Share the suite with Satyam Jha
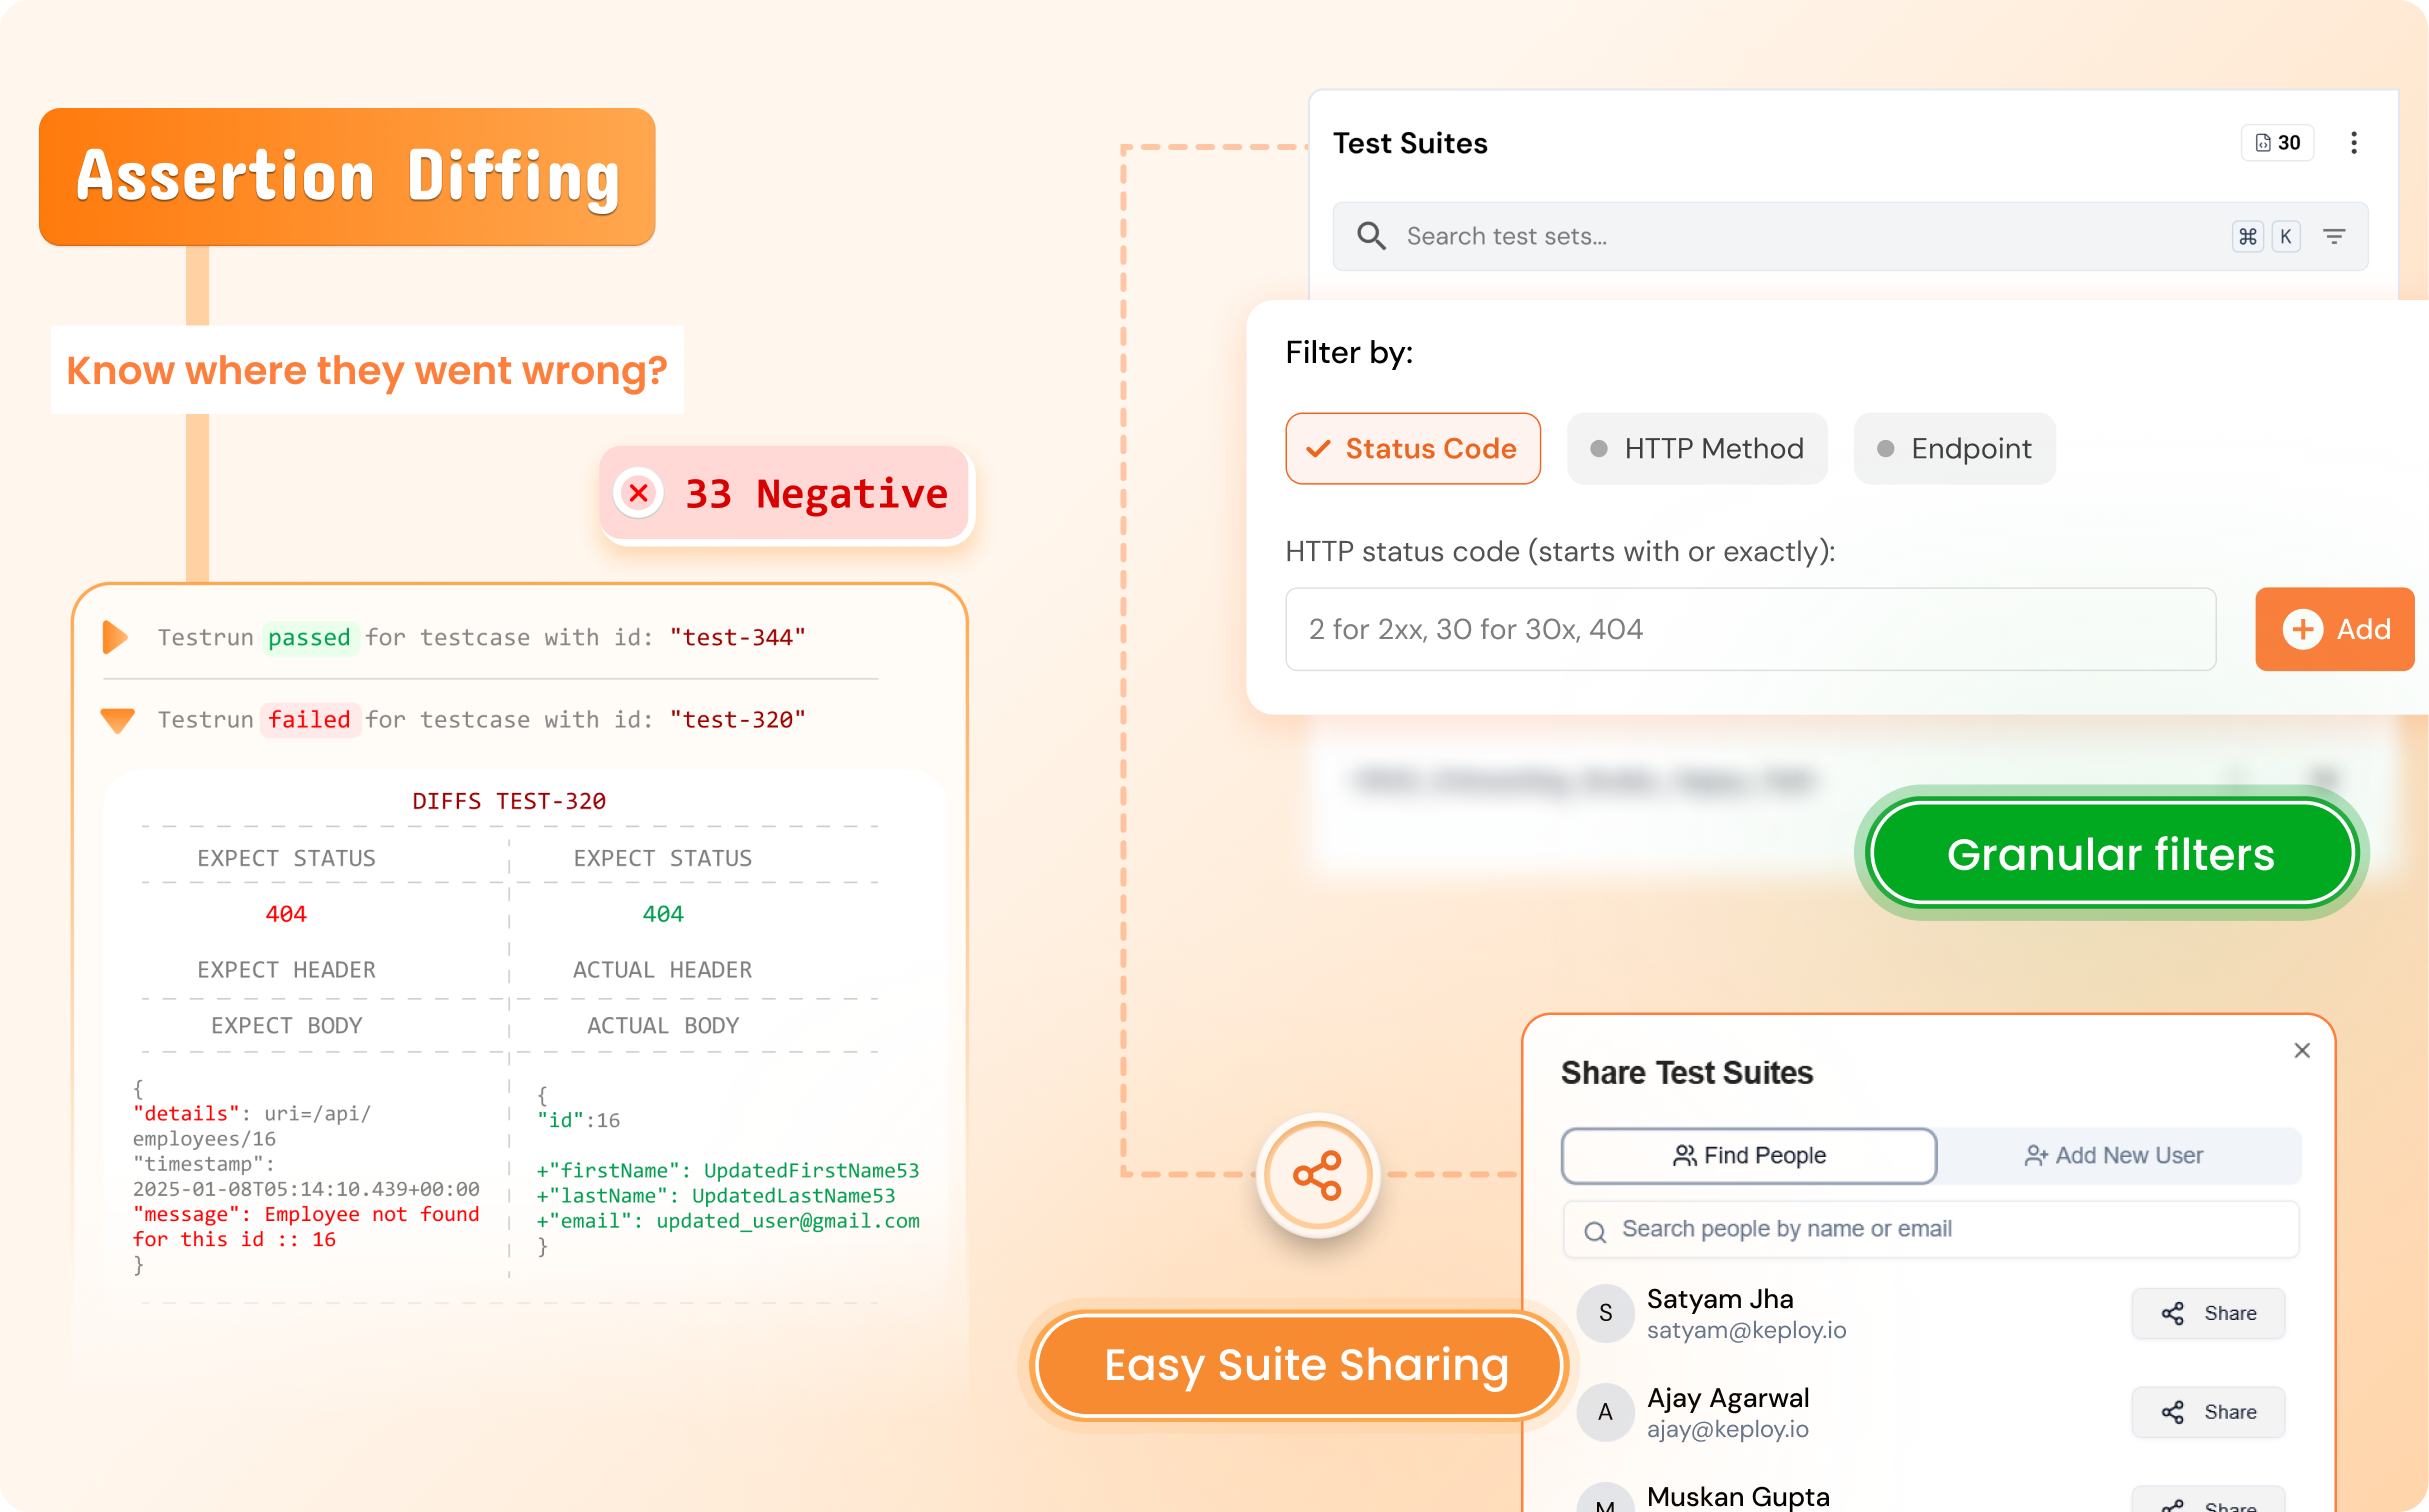2429x1512 pixels. tap(2208, 1313)
